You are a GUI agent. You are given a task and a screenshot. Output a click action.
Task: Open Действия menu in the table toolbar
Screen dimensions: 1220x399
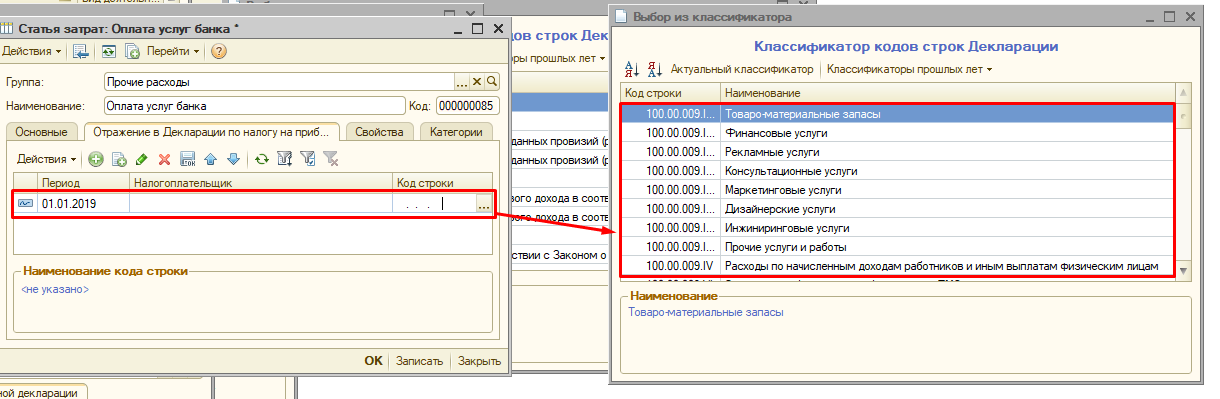point(47,159)
